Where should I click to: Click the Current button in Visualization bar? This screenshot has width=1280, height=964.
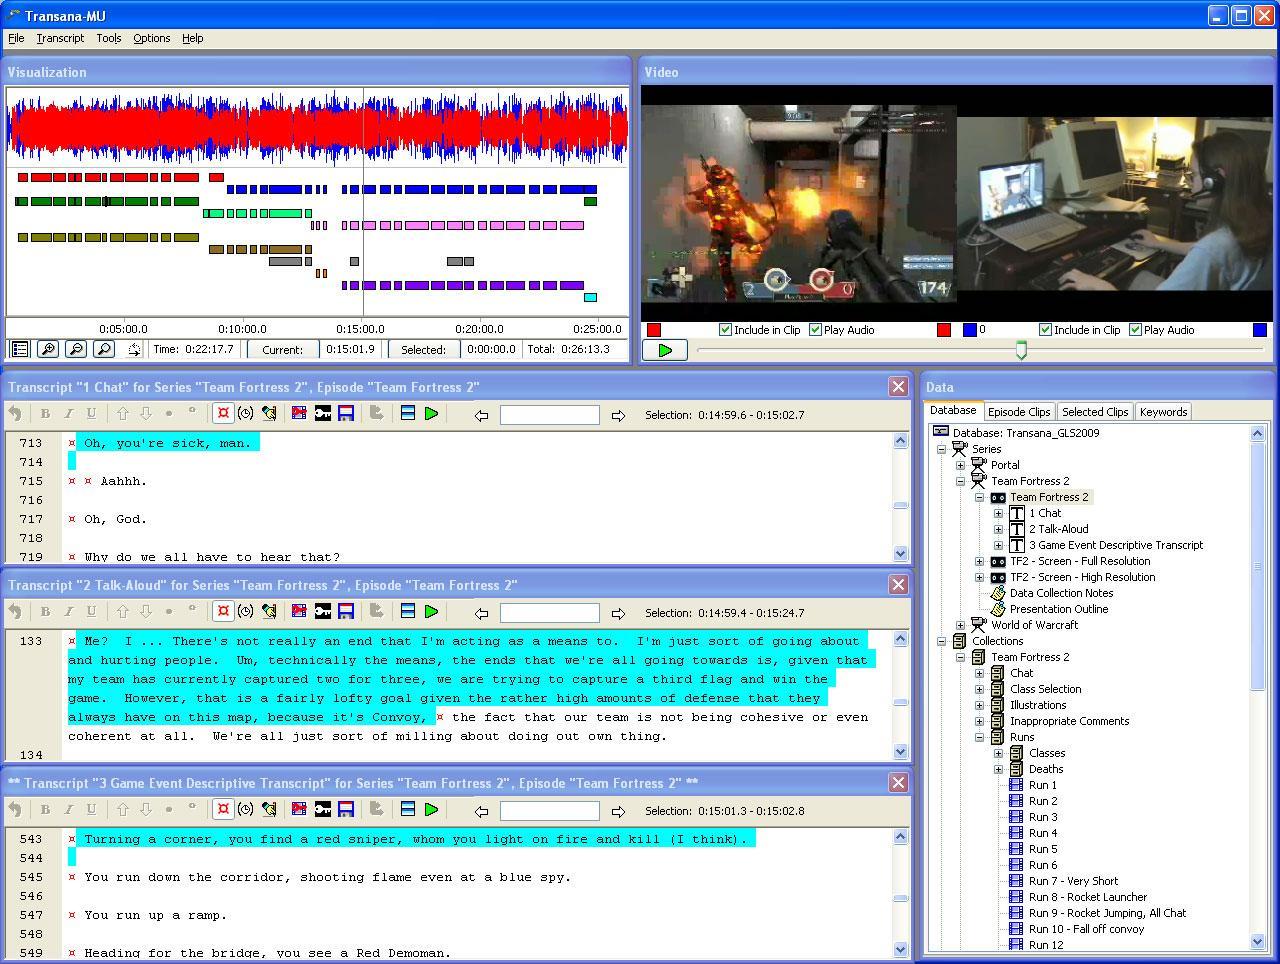[283, 350]
